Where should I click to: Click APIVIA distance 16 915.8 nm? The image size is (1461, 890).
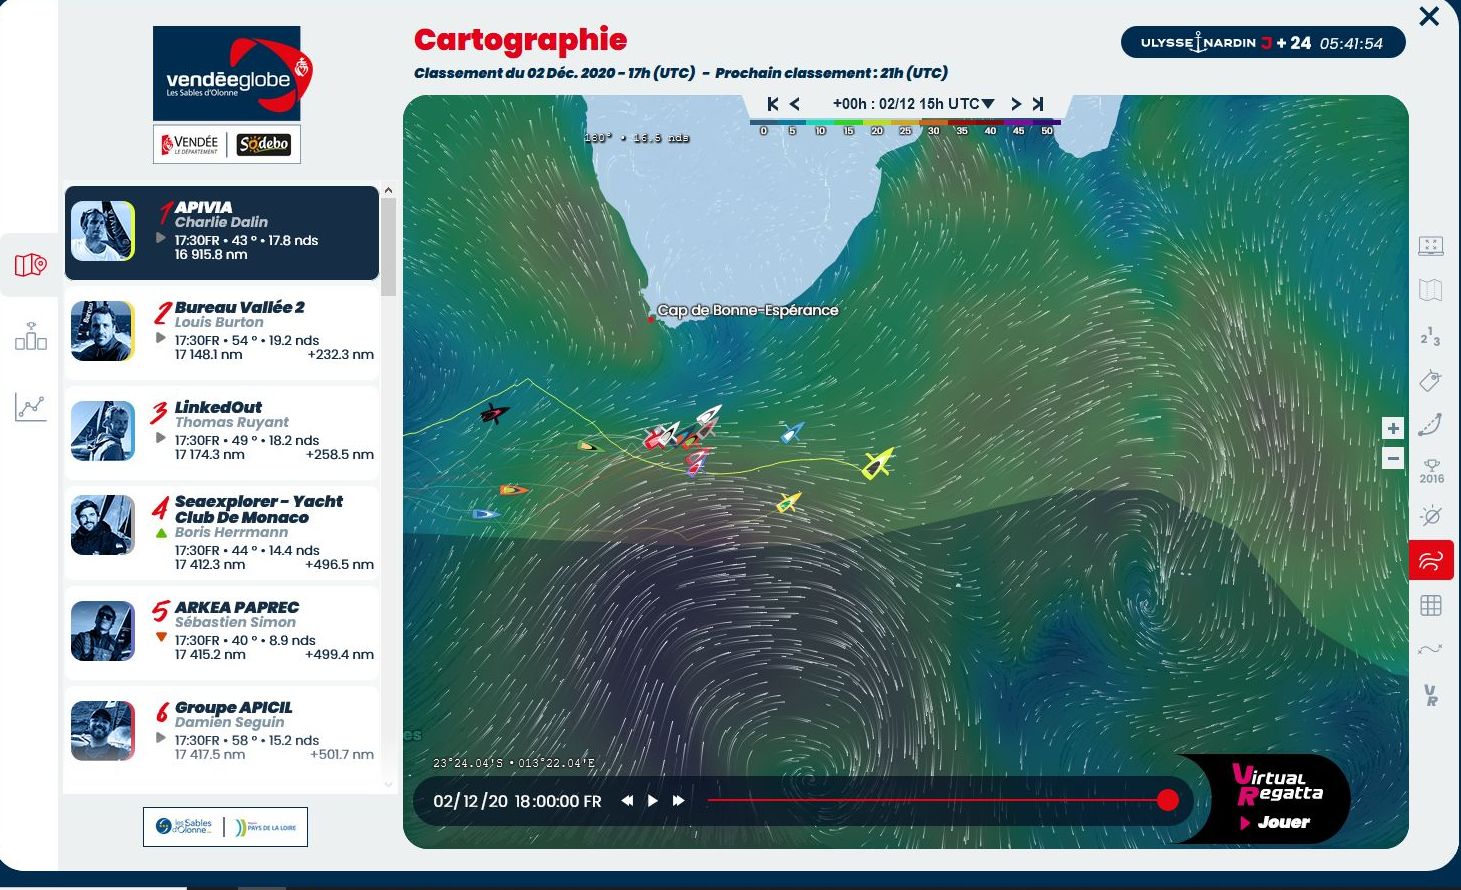(211, 254)
